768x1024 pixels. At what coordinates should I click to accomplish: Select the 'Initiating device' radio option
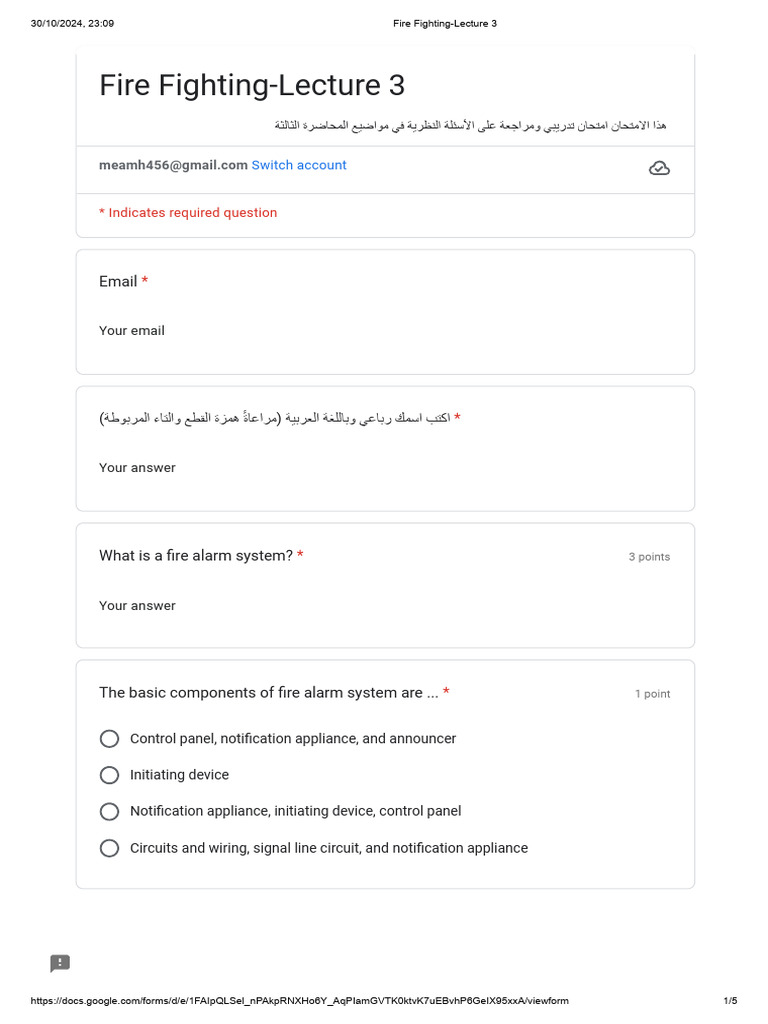click(110, 775)
